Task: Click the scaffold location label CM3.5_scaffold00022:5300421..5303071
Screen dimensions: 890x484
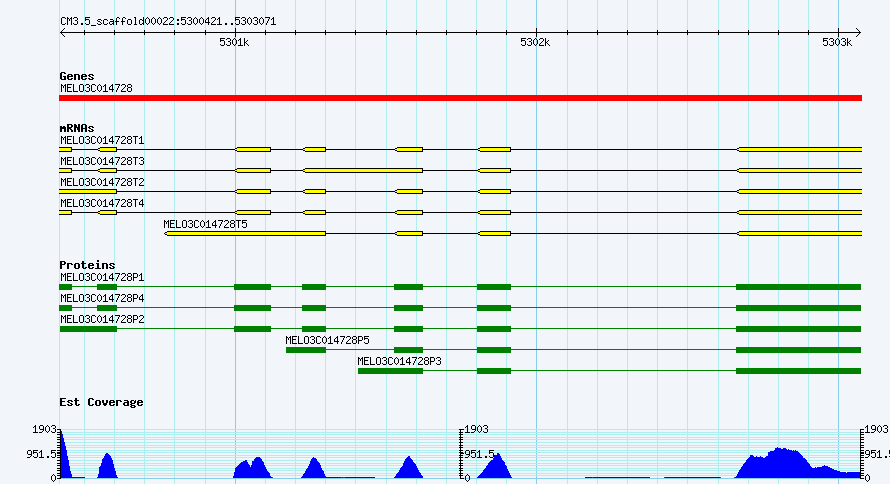Action: pyautogui.click(x=168, y=22)
